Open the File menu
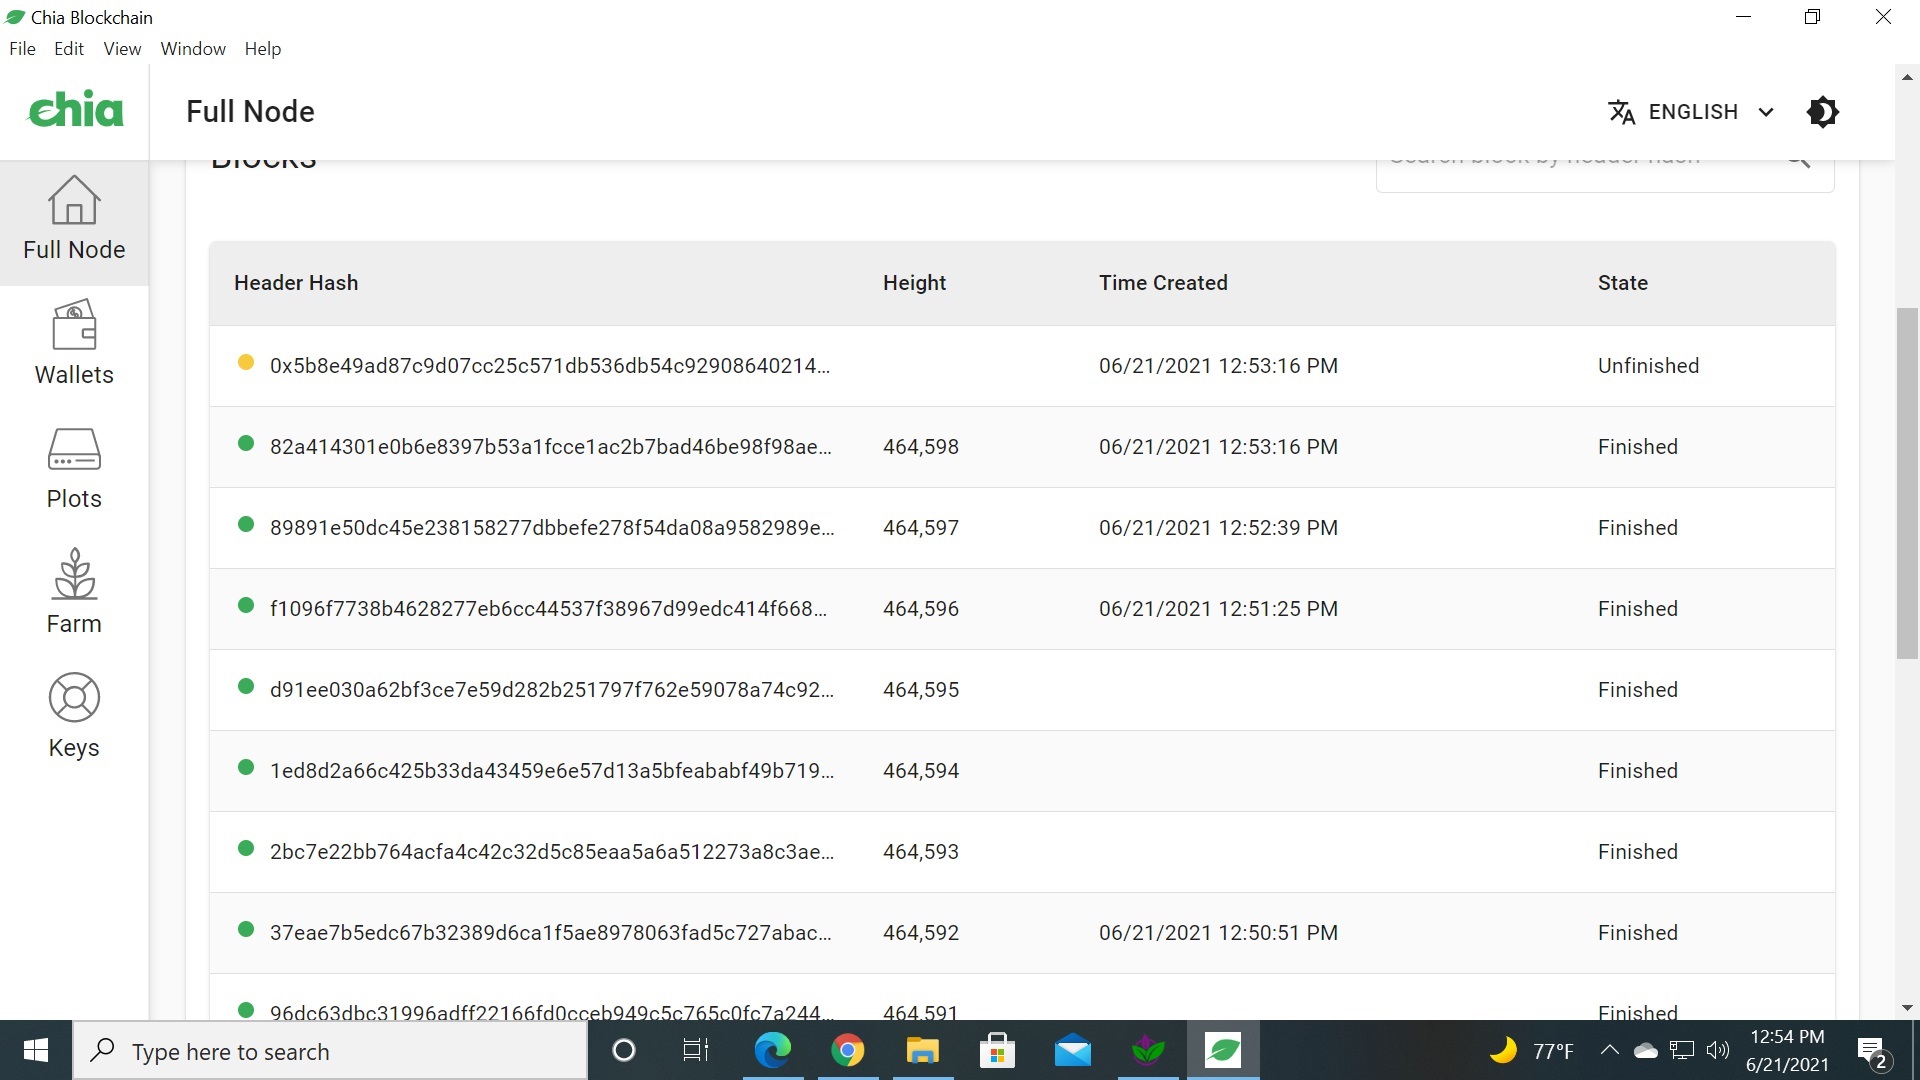 (x=22, y=48)
